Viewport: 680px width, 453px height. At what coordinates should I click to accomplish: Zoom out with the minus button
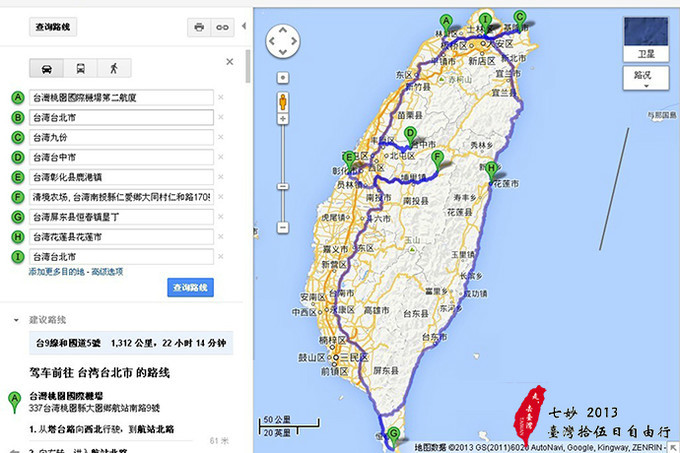pos(283,228)
